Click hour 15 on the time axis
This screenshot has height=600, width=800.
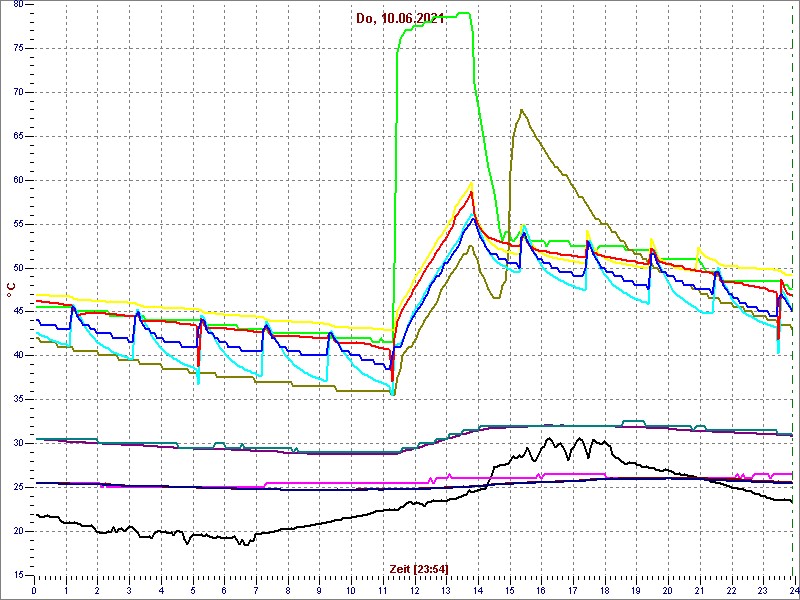(510, 590)
